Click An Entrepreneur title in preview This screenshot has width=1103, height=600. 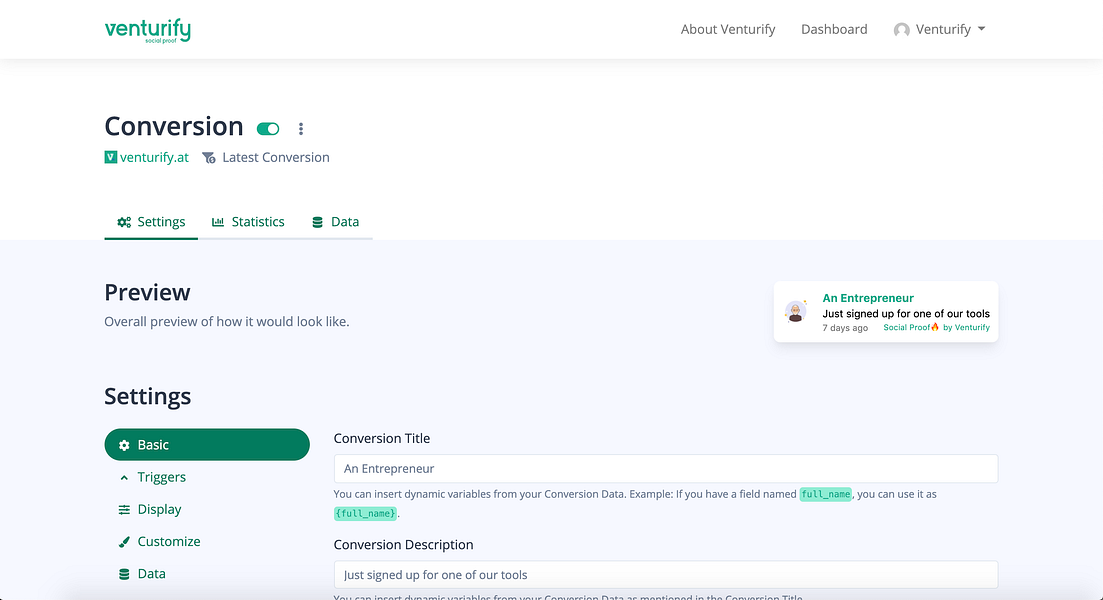pos(868,298)
